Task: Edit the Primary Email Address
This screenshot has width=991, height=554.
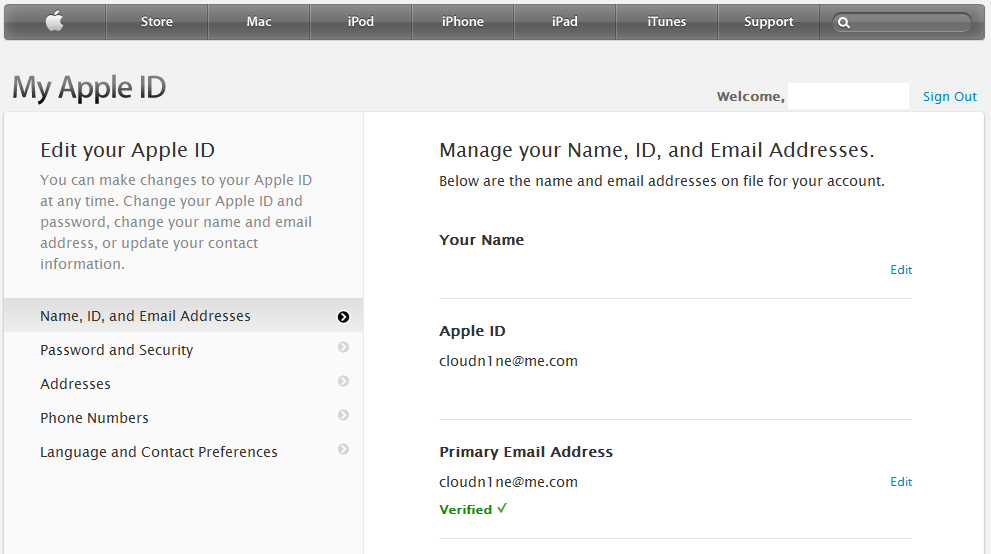Action: tap(901, 482)
